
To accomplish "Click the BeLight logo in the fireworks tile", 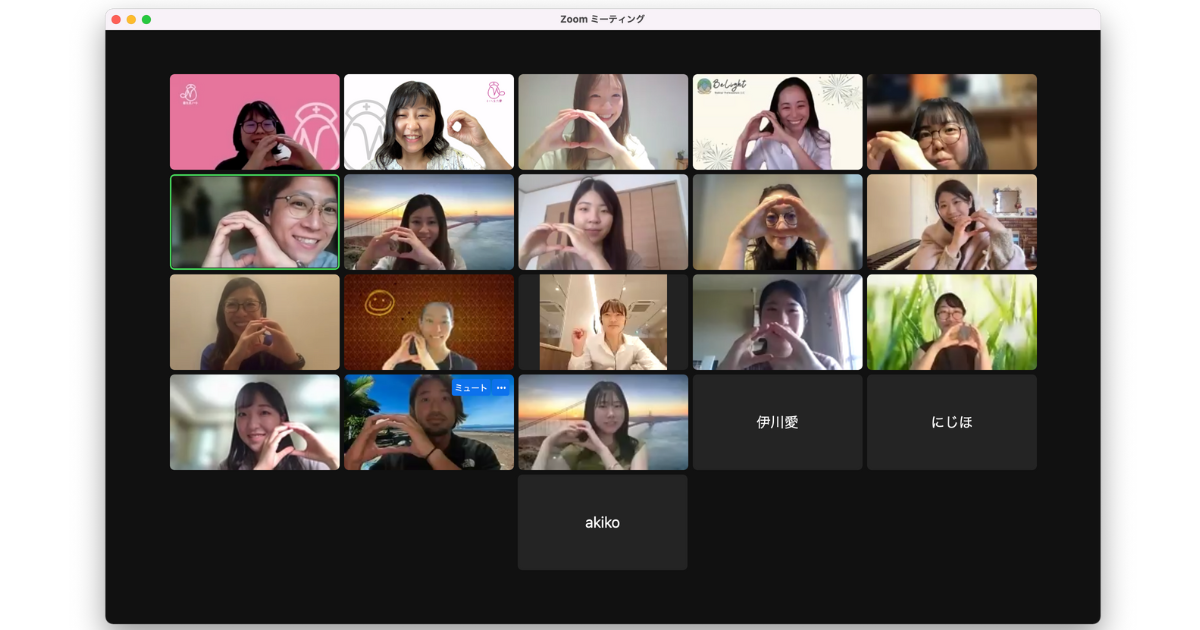I will pos(721,87).
